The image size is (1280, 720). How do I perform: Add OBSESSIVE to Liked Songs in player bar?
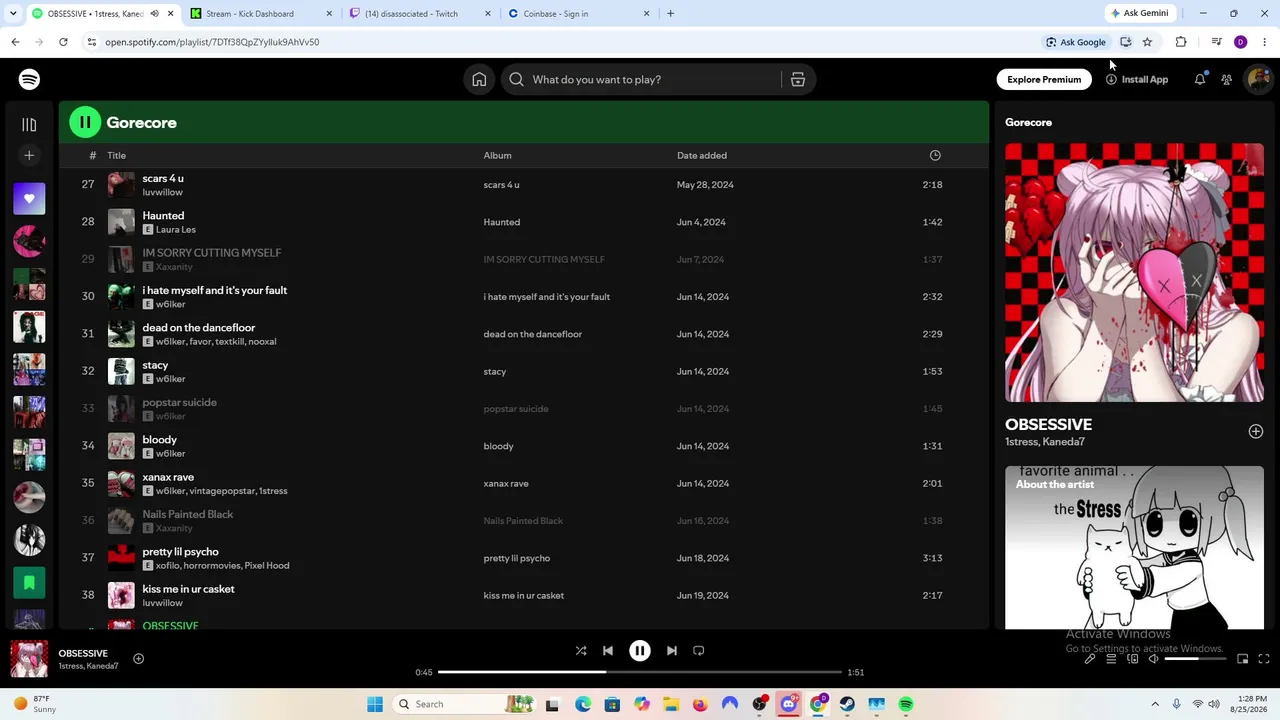[139, 658]
